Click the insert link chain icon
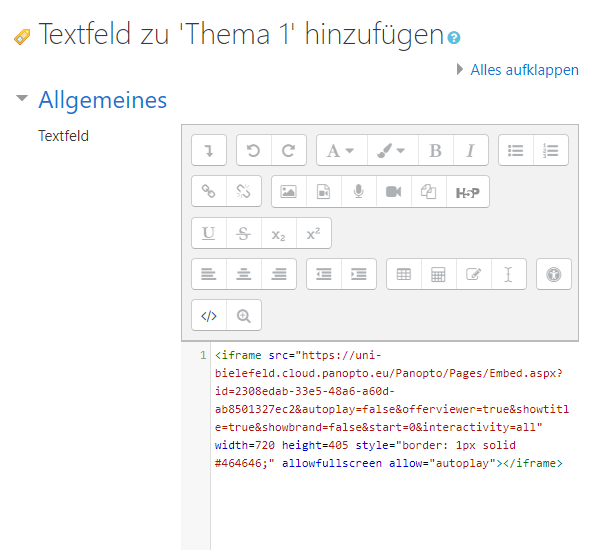Screen dimensions: 595x550 tap(209, 191)
